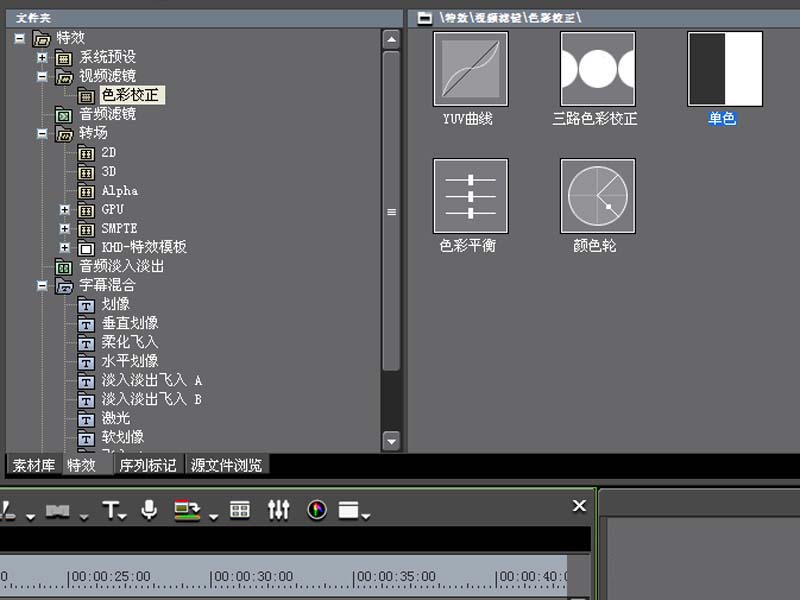Click the 音频滤镜 folder icon in the tree

(x=64, y=115)
